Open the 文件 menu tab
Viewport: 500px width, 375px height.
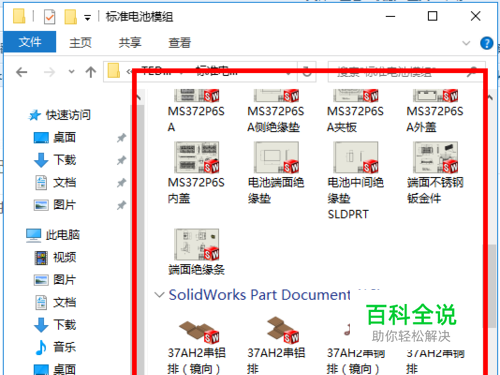(30, 42)
